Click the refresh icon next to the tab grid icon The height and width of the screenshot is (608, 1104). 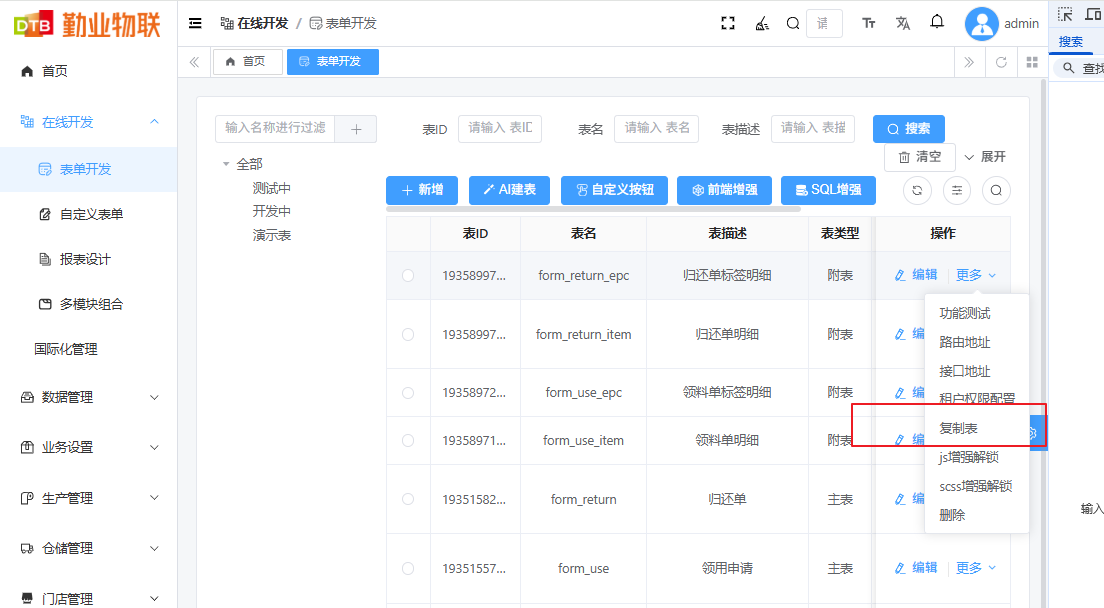pos(1000,62)
